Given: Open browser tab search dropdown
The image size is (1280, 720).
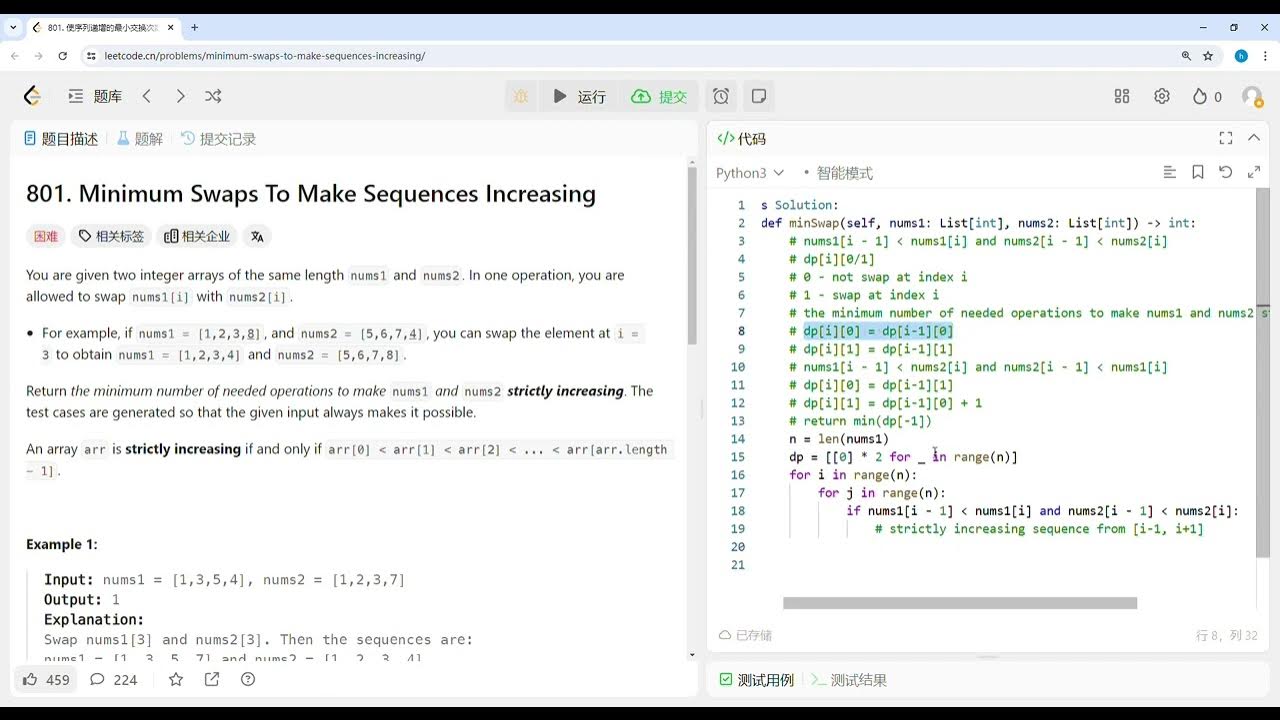Looking at the screenshot, I should tap(13, 27).
